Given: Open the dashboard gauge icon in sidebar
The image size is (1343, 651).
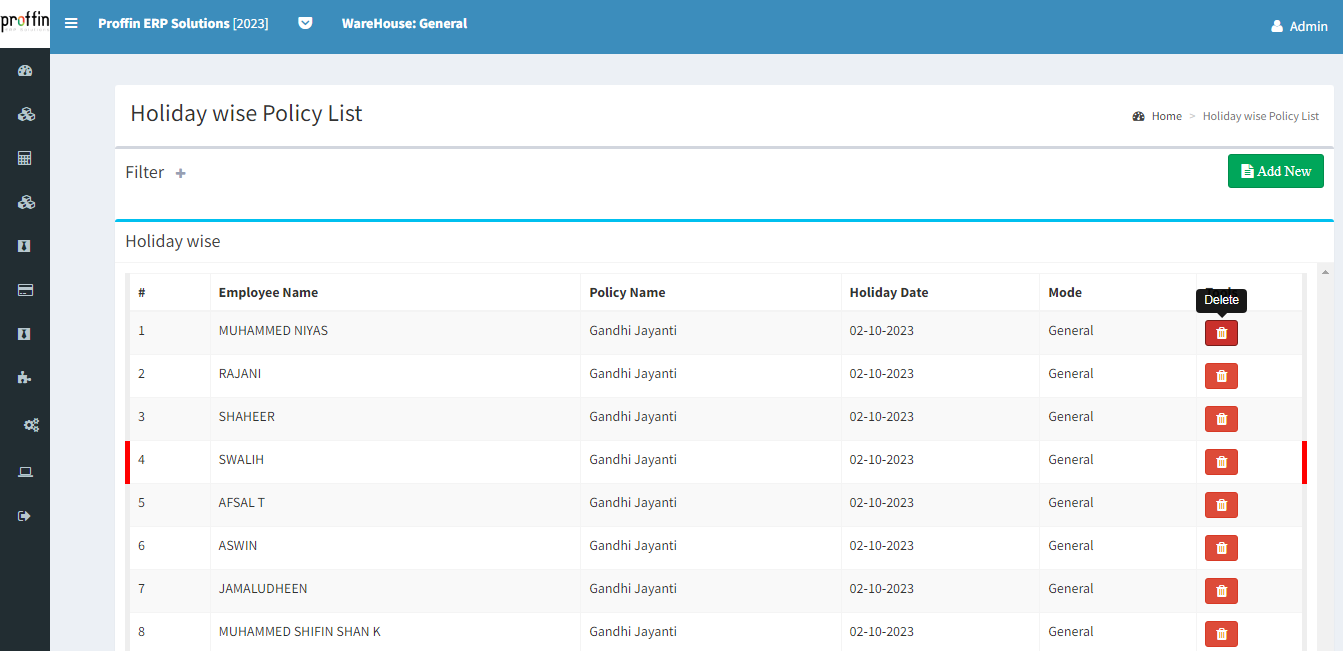Looking at the screenshot, I should point(25,70).
